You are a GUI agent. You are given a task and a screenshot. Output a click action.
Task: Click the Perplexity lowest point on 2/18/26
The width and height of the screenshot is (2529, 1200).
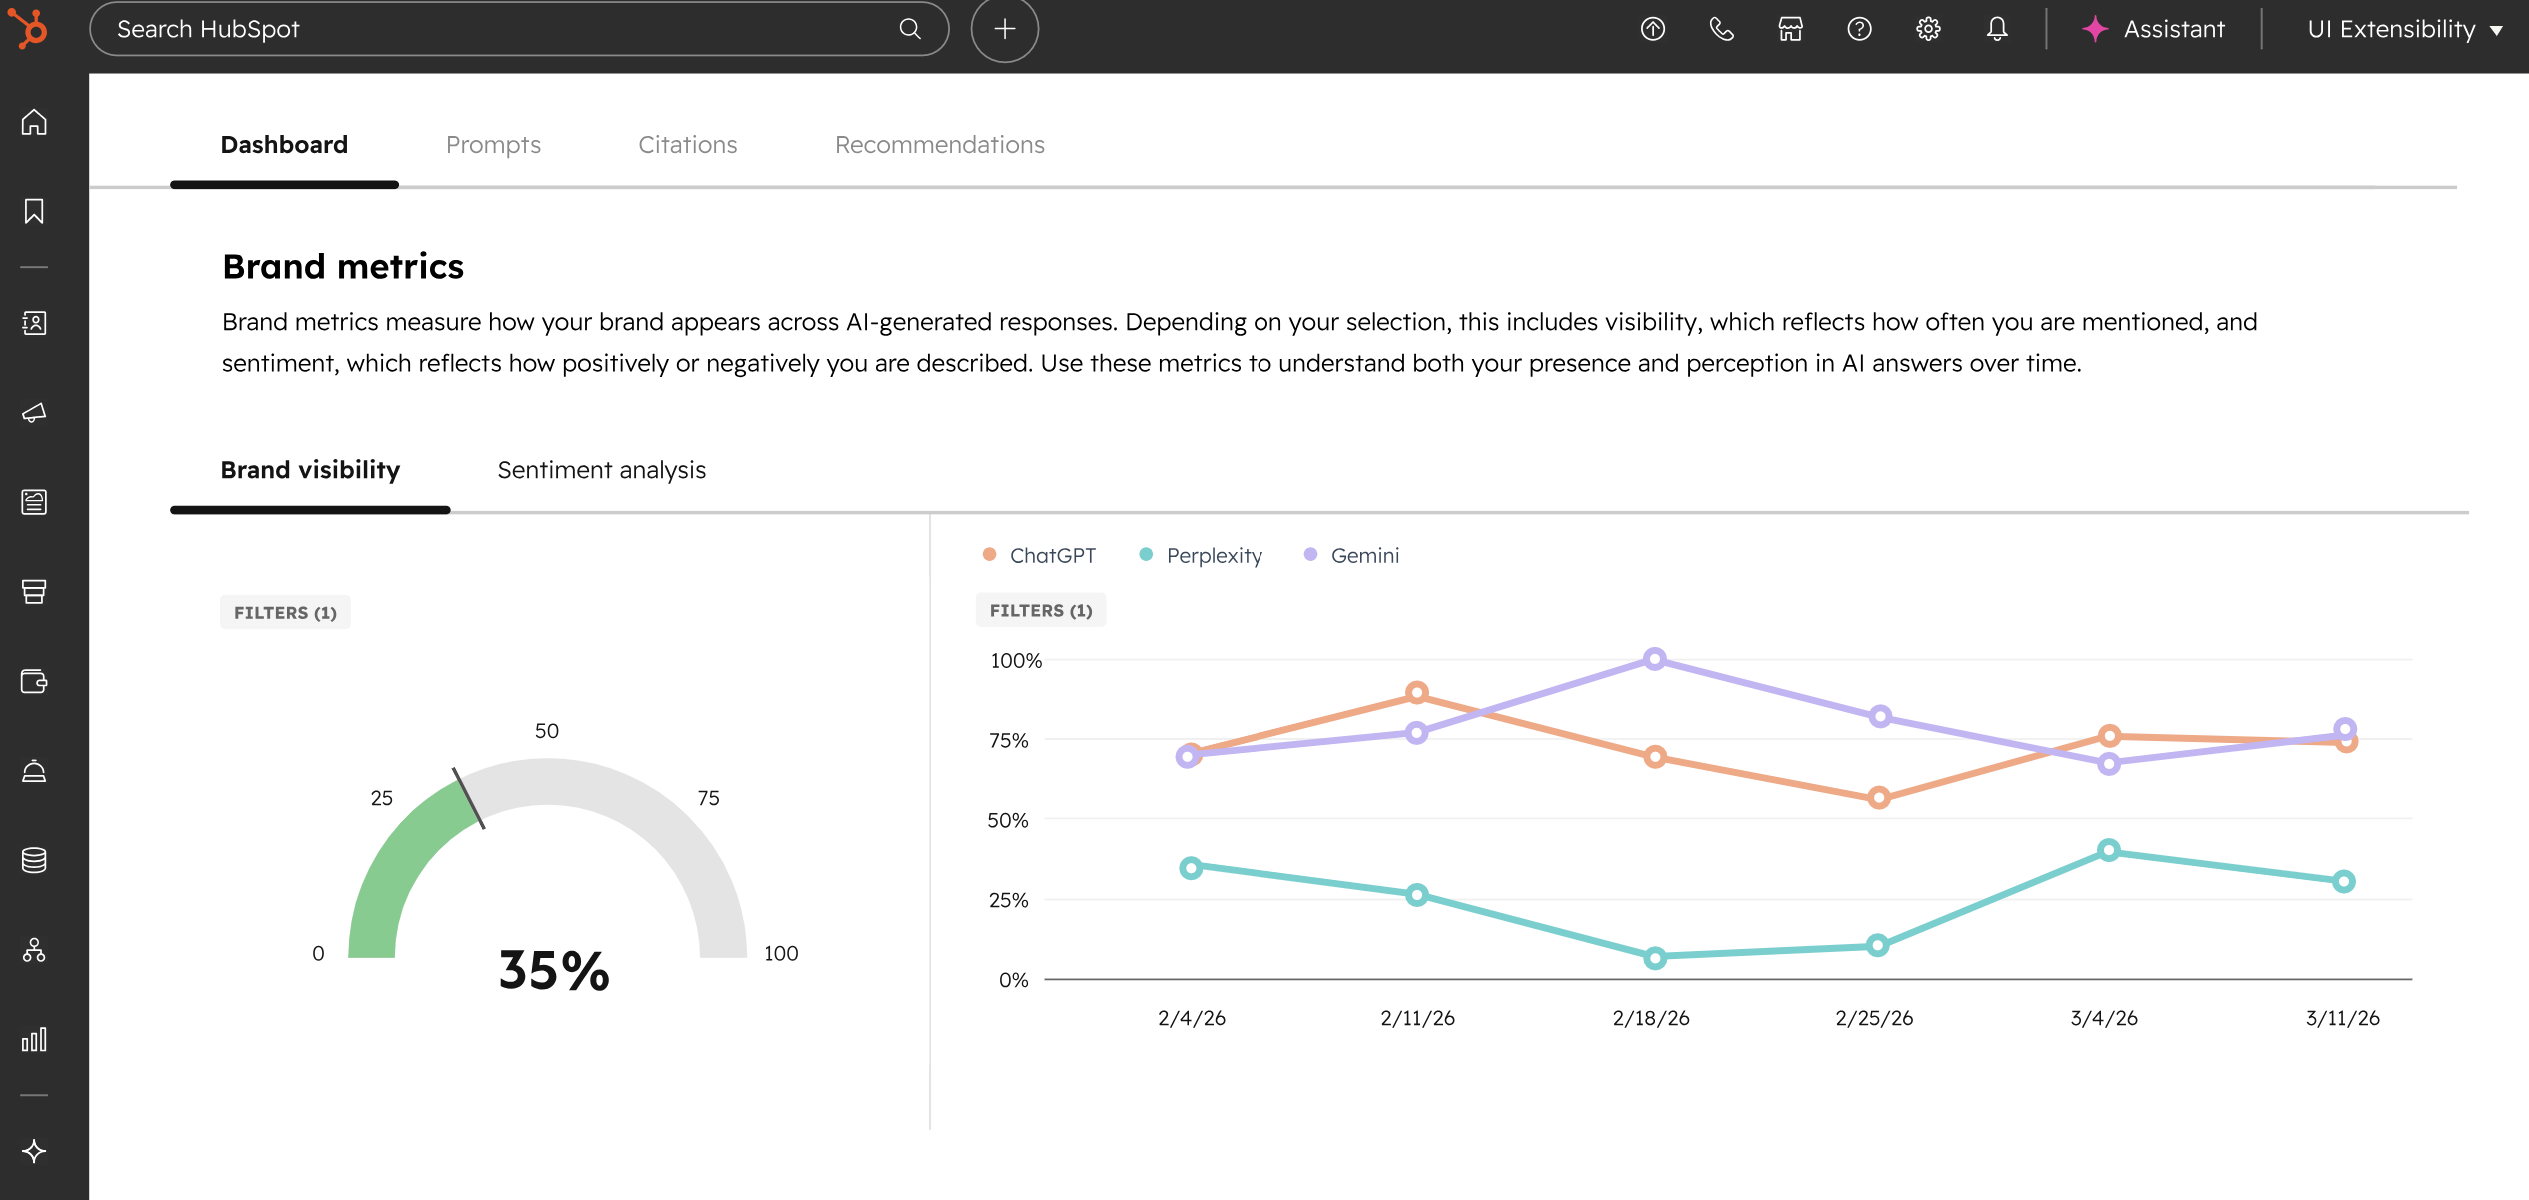(1655, 958)
